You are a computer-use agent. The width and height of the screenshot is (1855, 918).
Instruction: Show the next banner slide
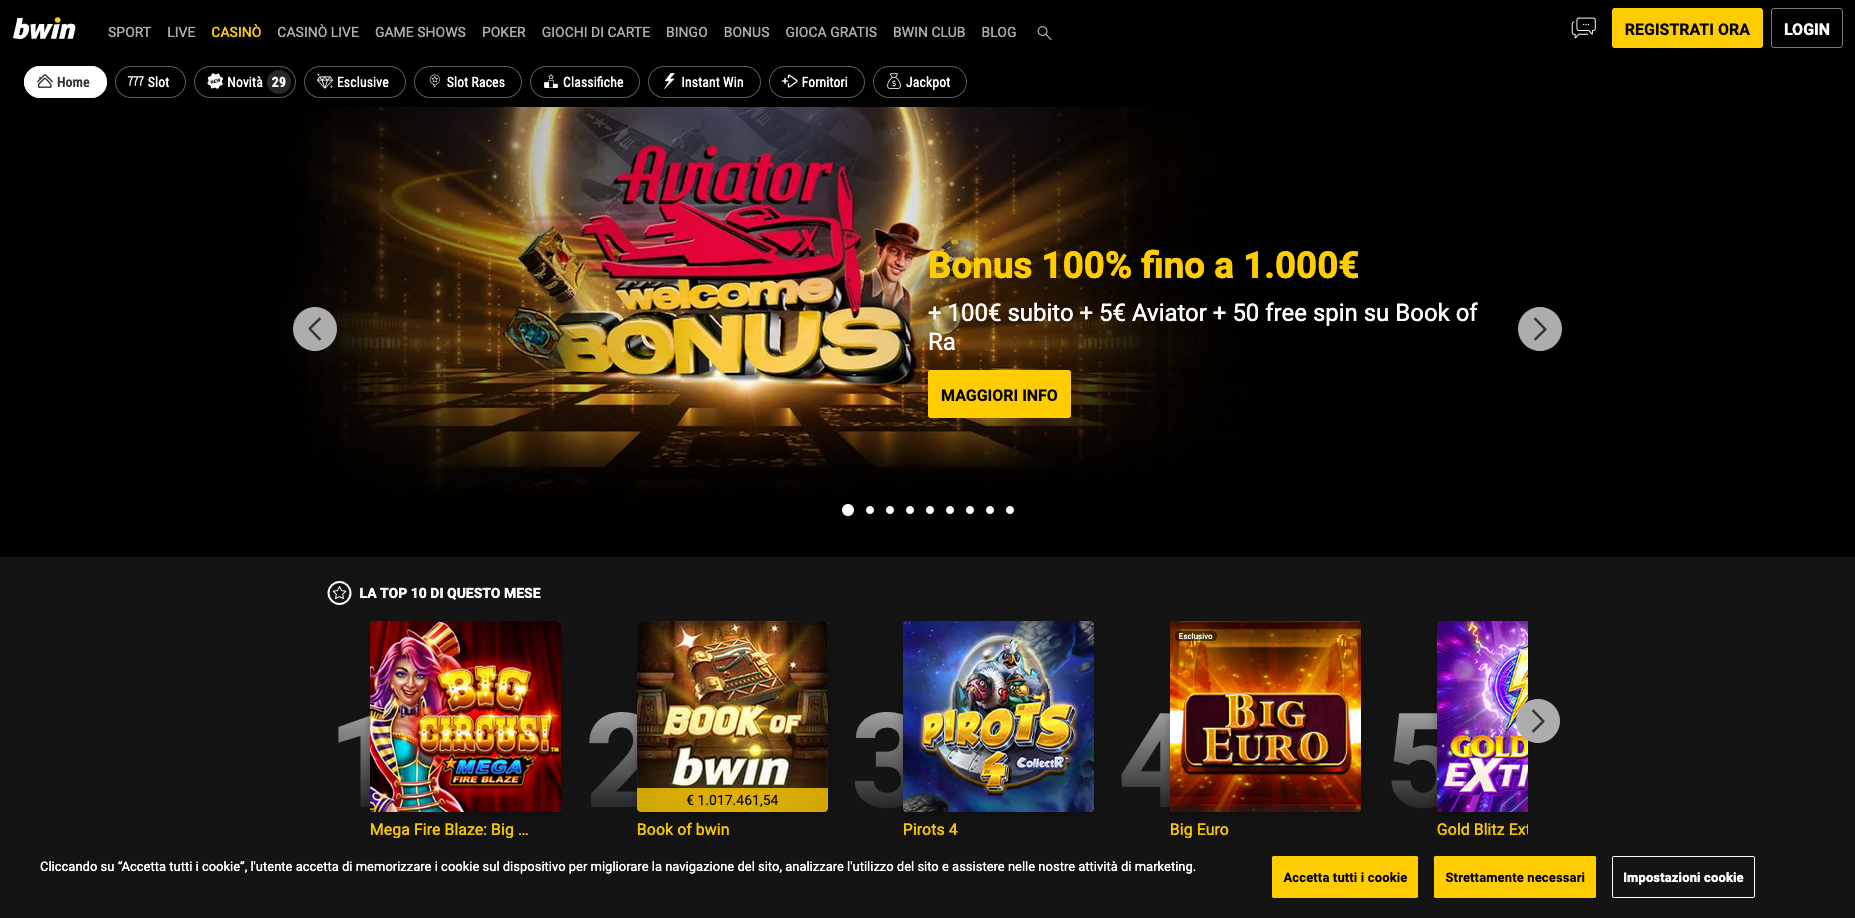[x=1540, y=329]
